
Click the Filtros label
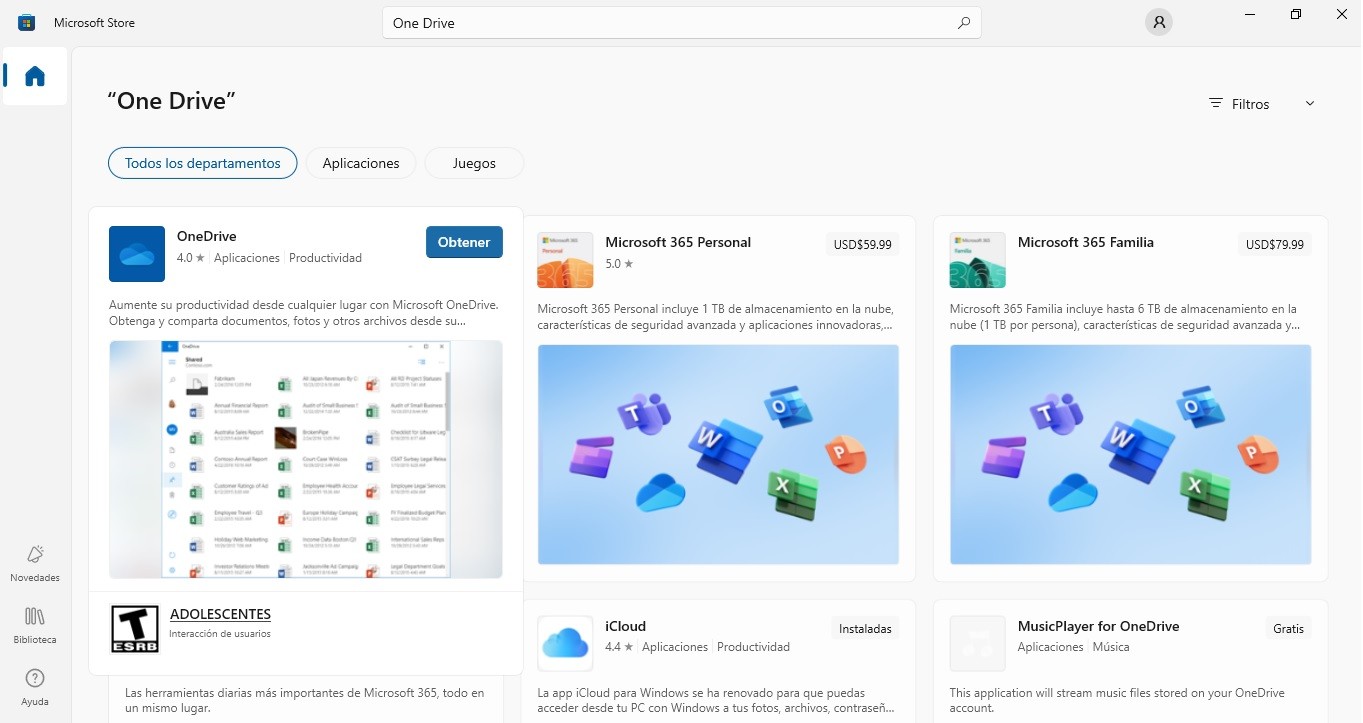click(1250, 104)
